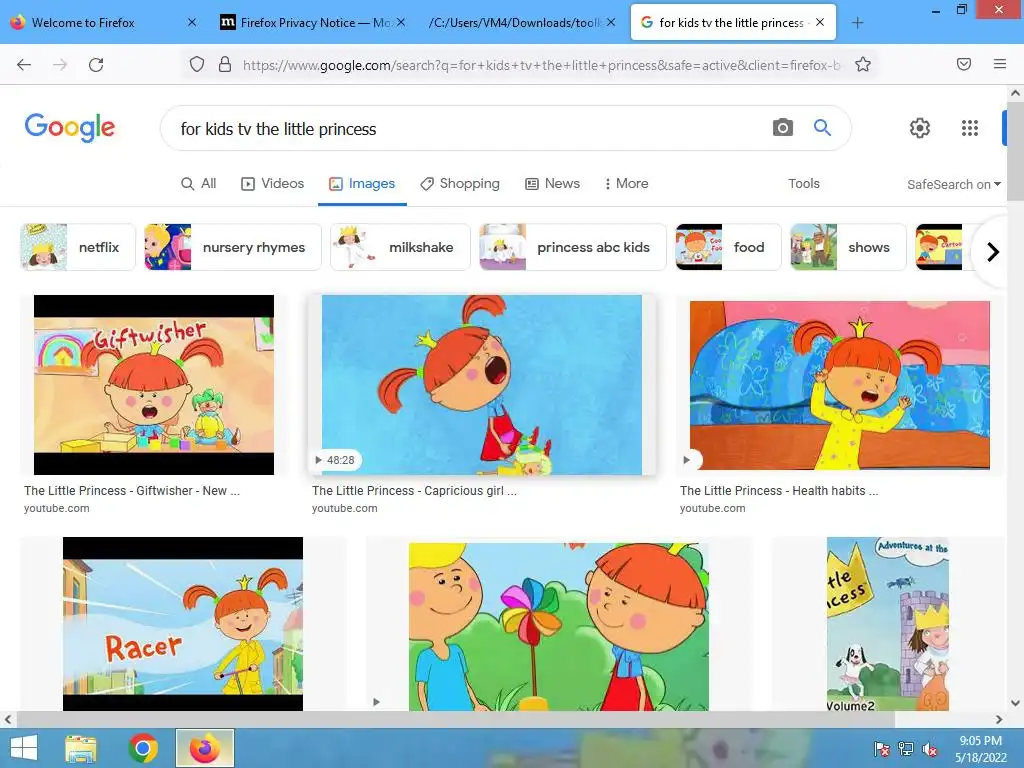
Task: Search by image using camera icon
Action: (782, 127)
